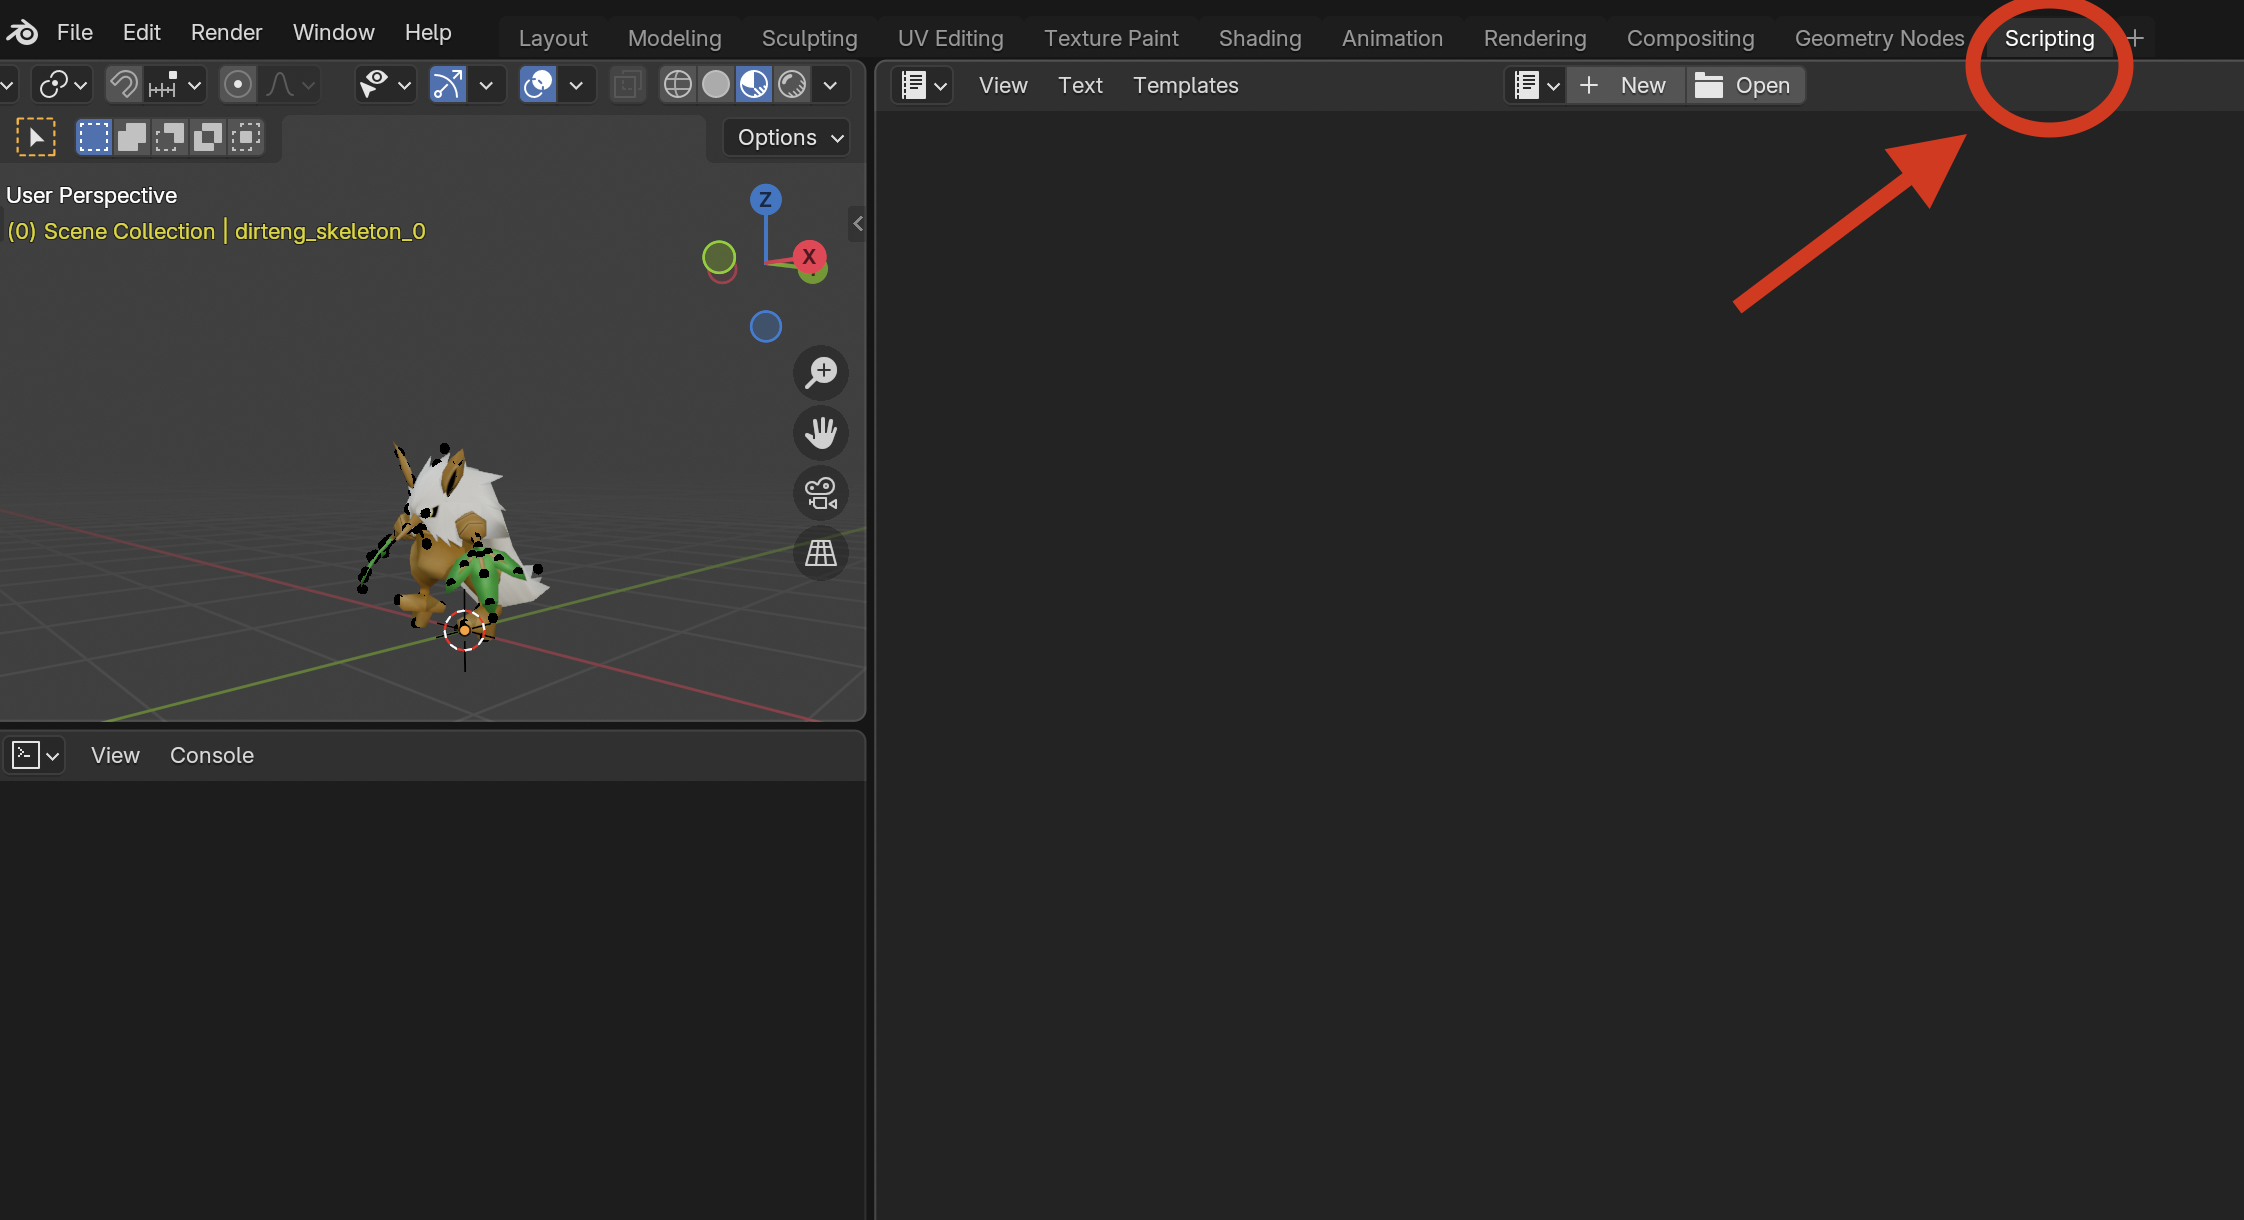Open the Edit menu

(x=141, y=33)
